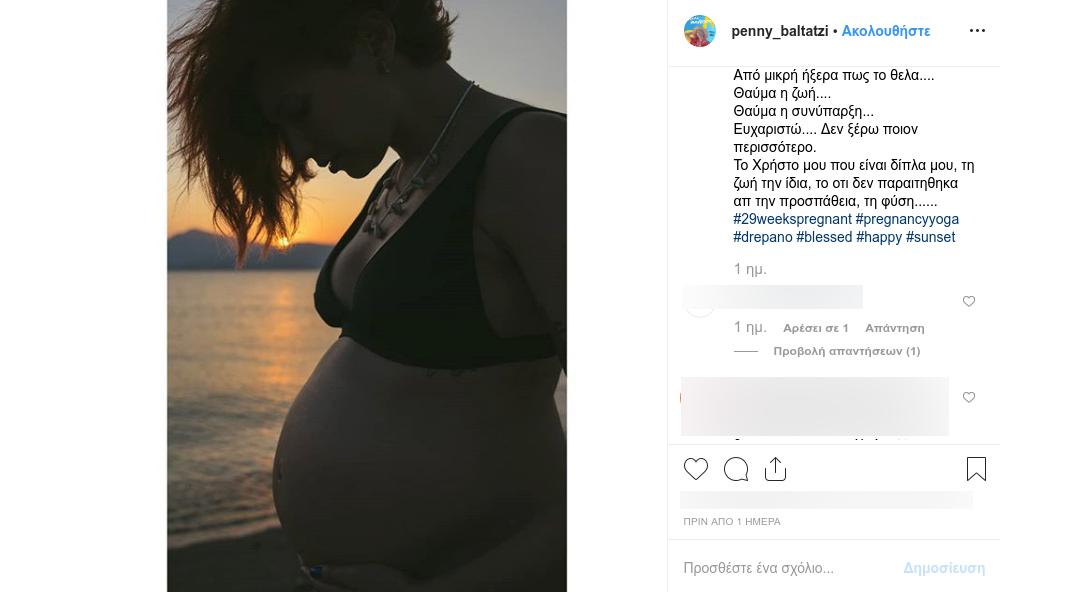
Task: View likes via Αρέσει σε 1
Action: click(816, 328)
